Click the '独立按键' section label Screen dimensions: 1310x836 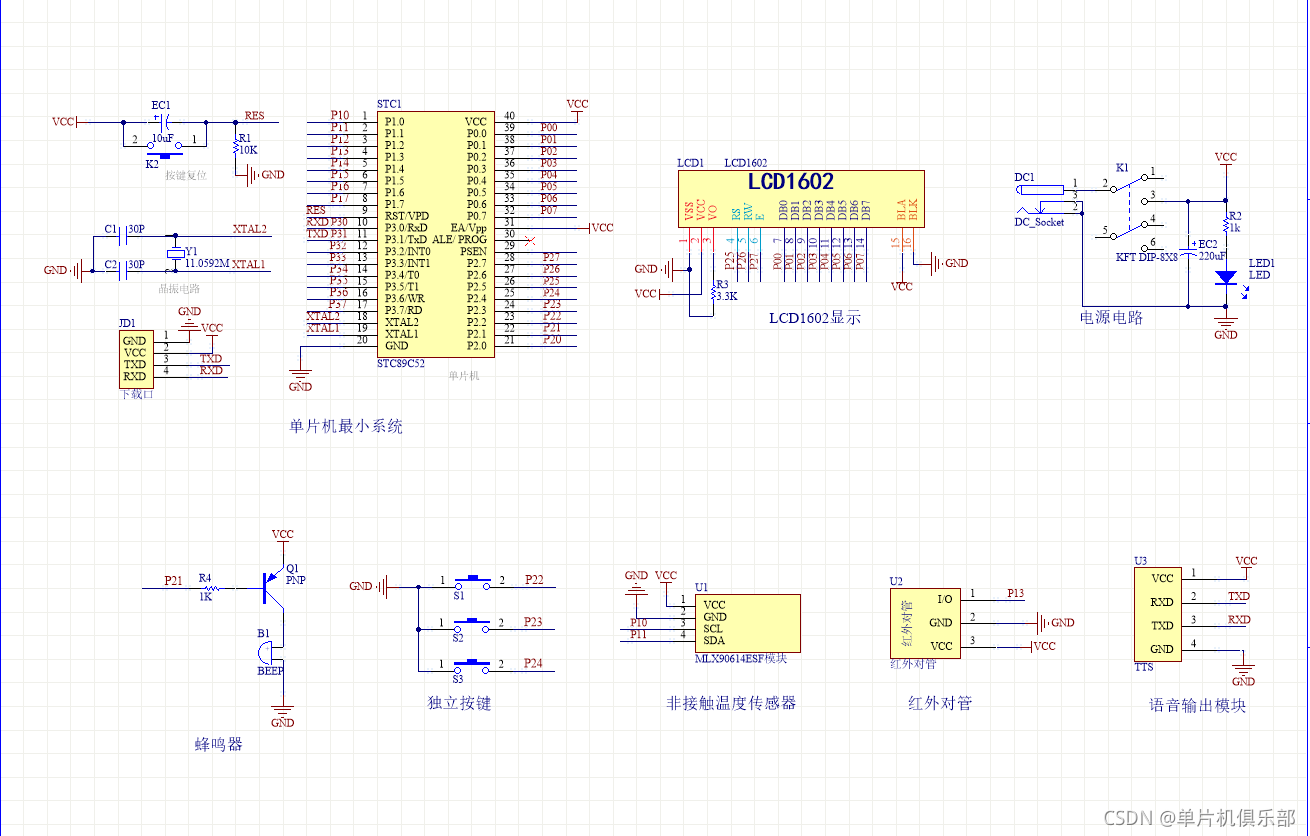(459, 703)
